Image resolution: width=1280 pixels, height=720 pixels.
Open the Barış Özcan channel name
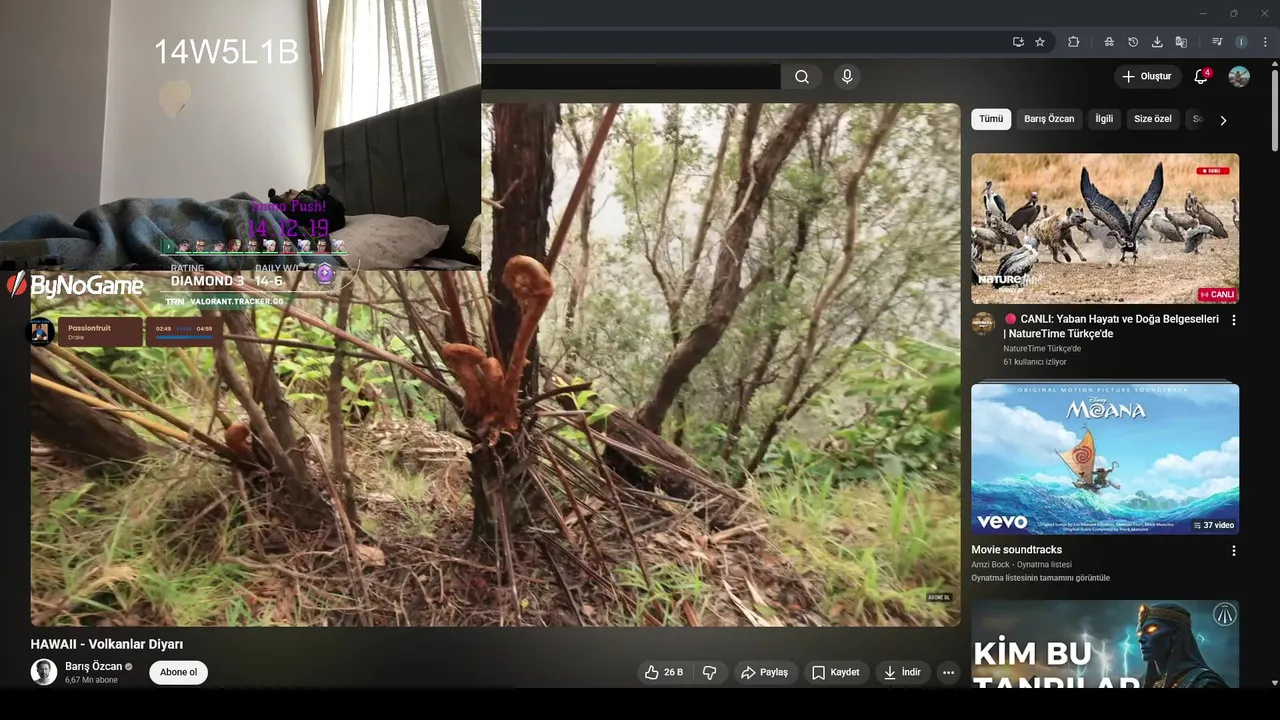coord(93,666)
